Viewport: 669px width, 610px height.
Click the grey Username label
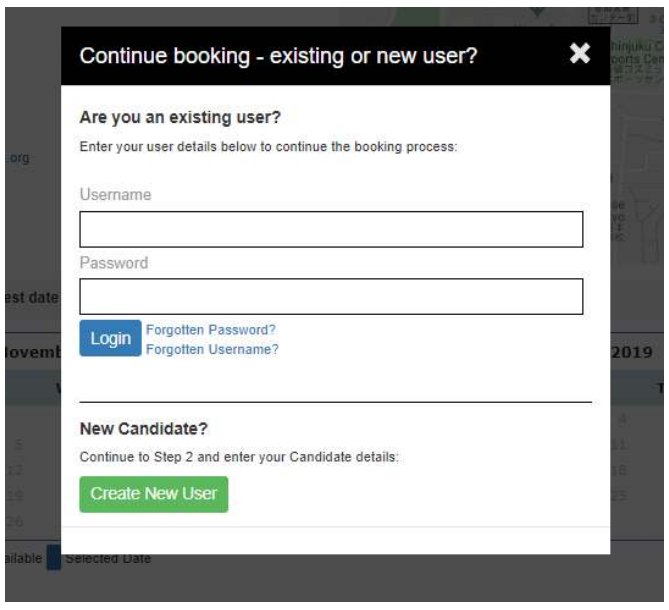pos(116,195)
